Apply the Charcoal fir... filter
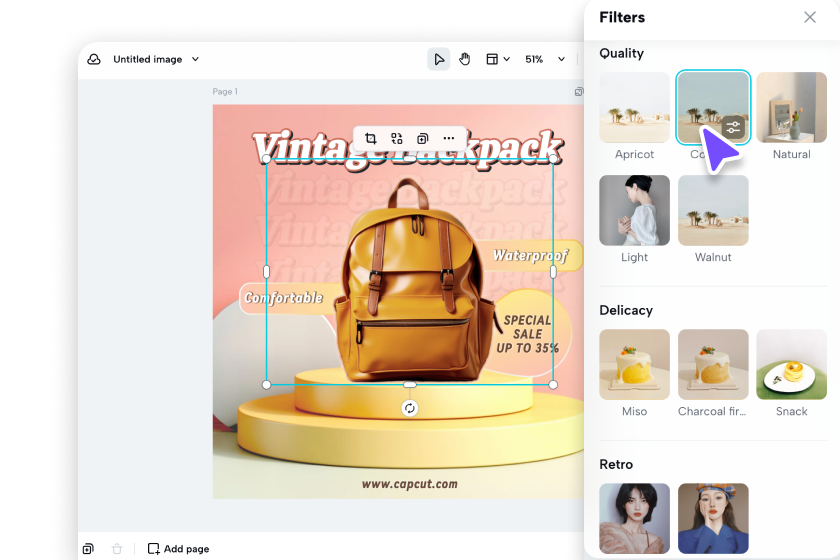 pyautogui.click(x=713, y=364)
